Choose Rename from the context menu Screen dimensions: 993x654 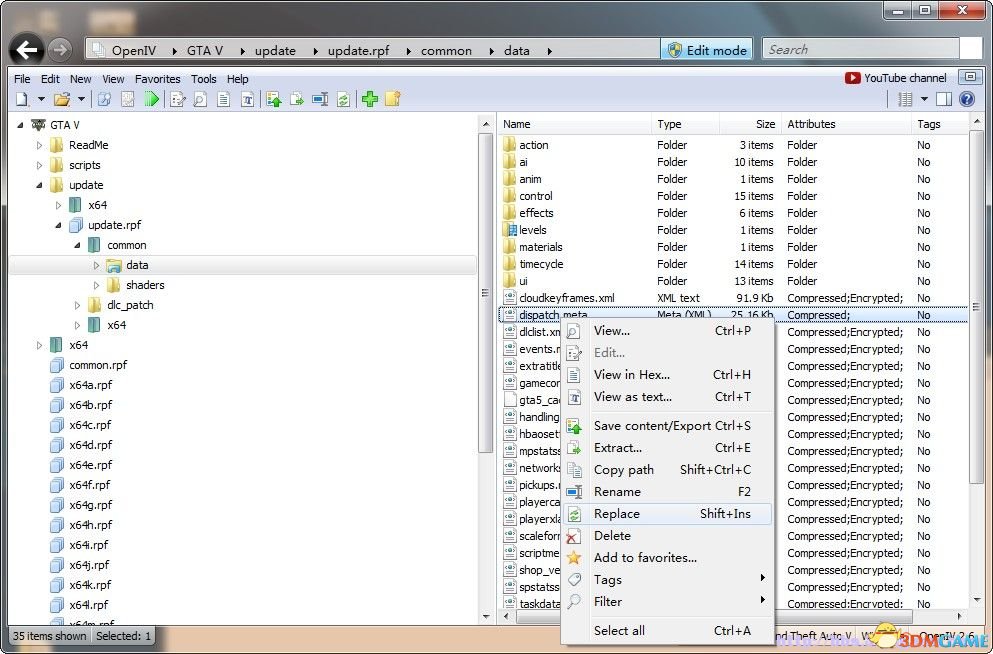pos(667,492)
